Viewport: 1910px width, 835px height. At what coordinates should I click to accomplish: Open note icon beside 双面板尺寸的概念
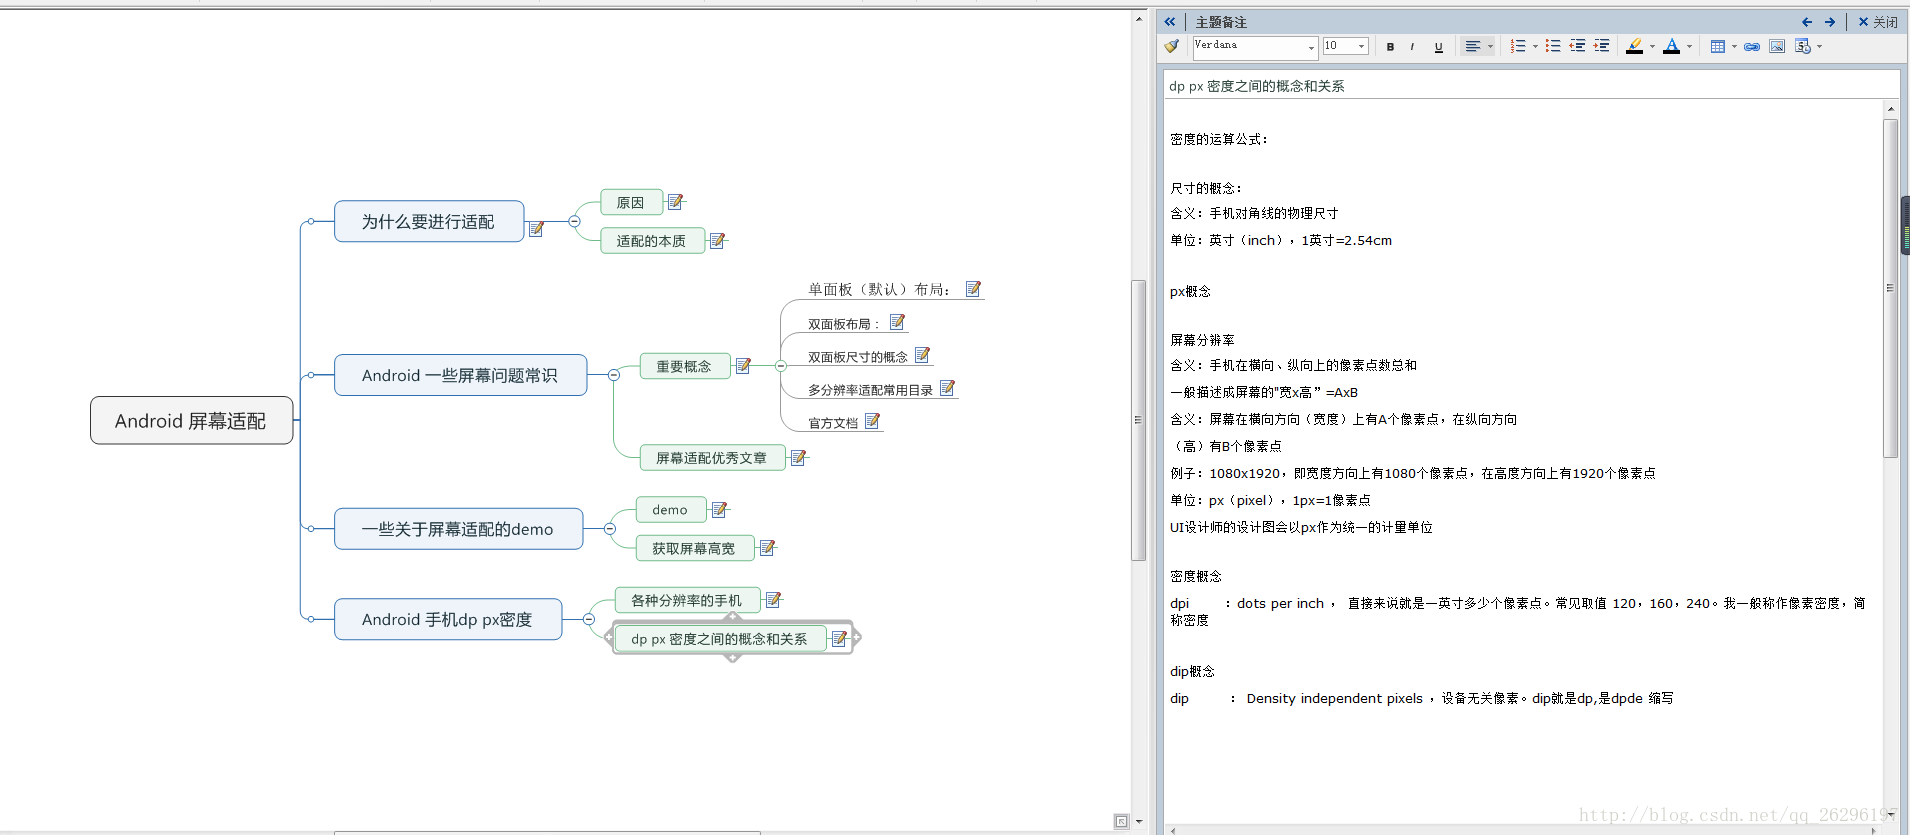[922, 355]
